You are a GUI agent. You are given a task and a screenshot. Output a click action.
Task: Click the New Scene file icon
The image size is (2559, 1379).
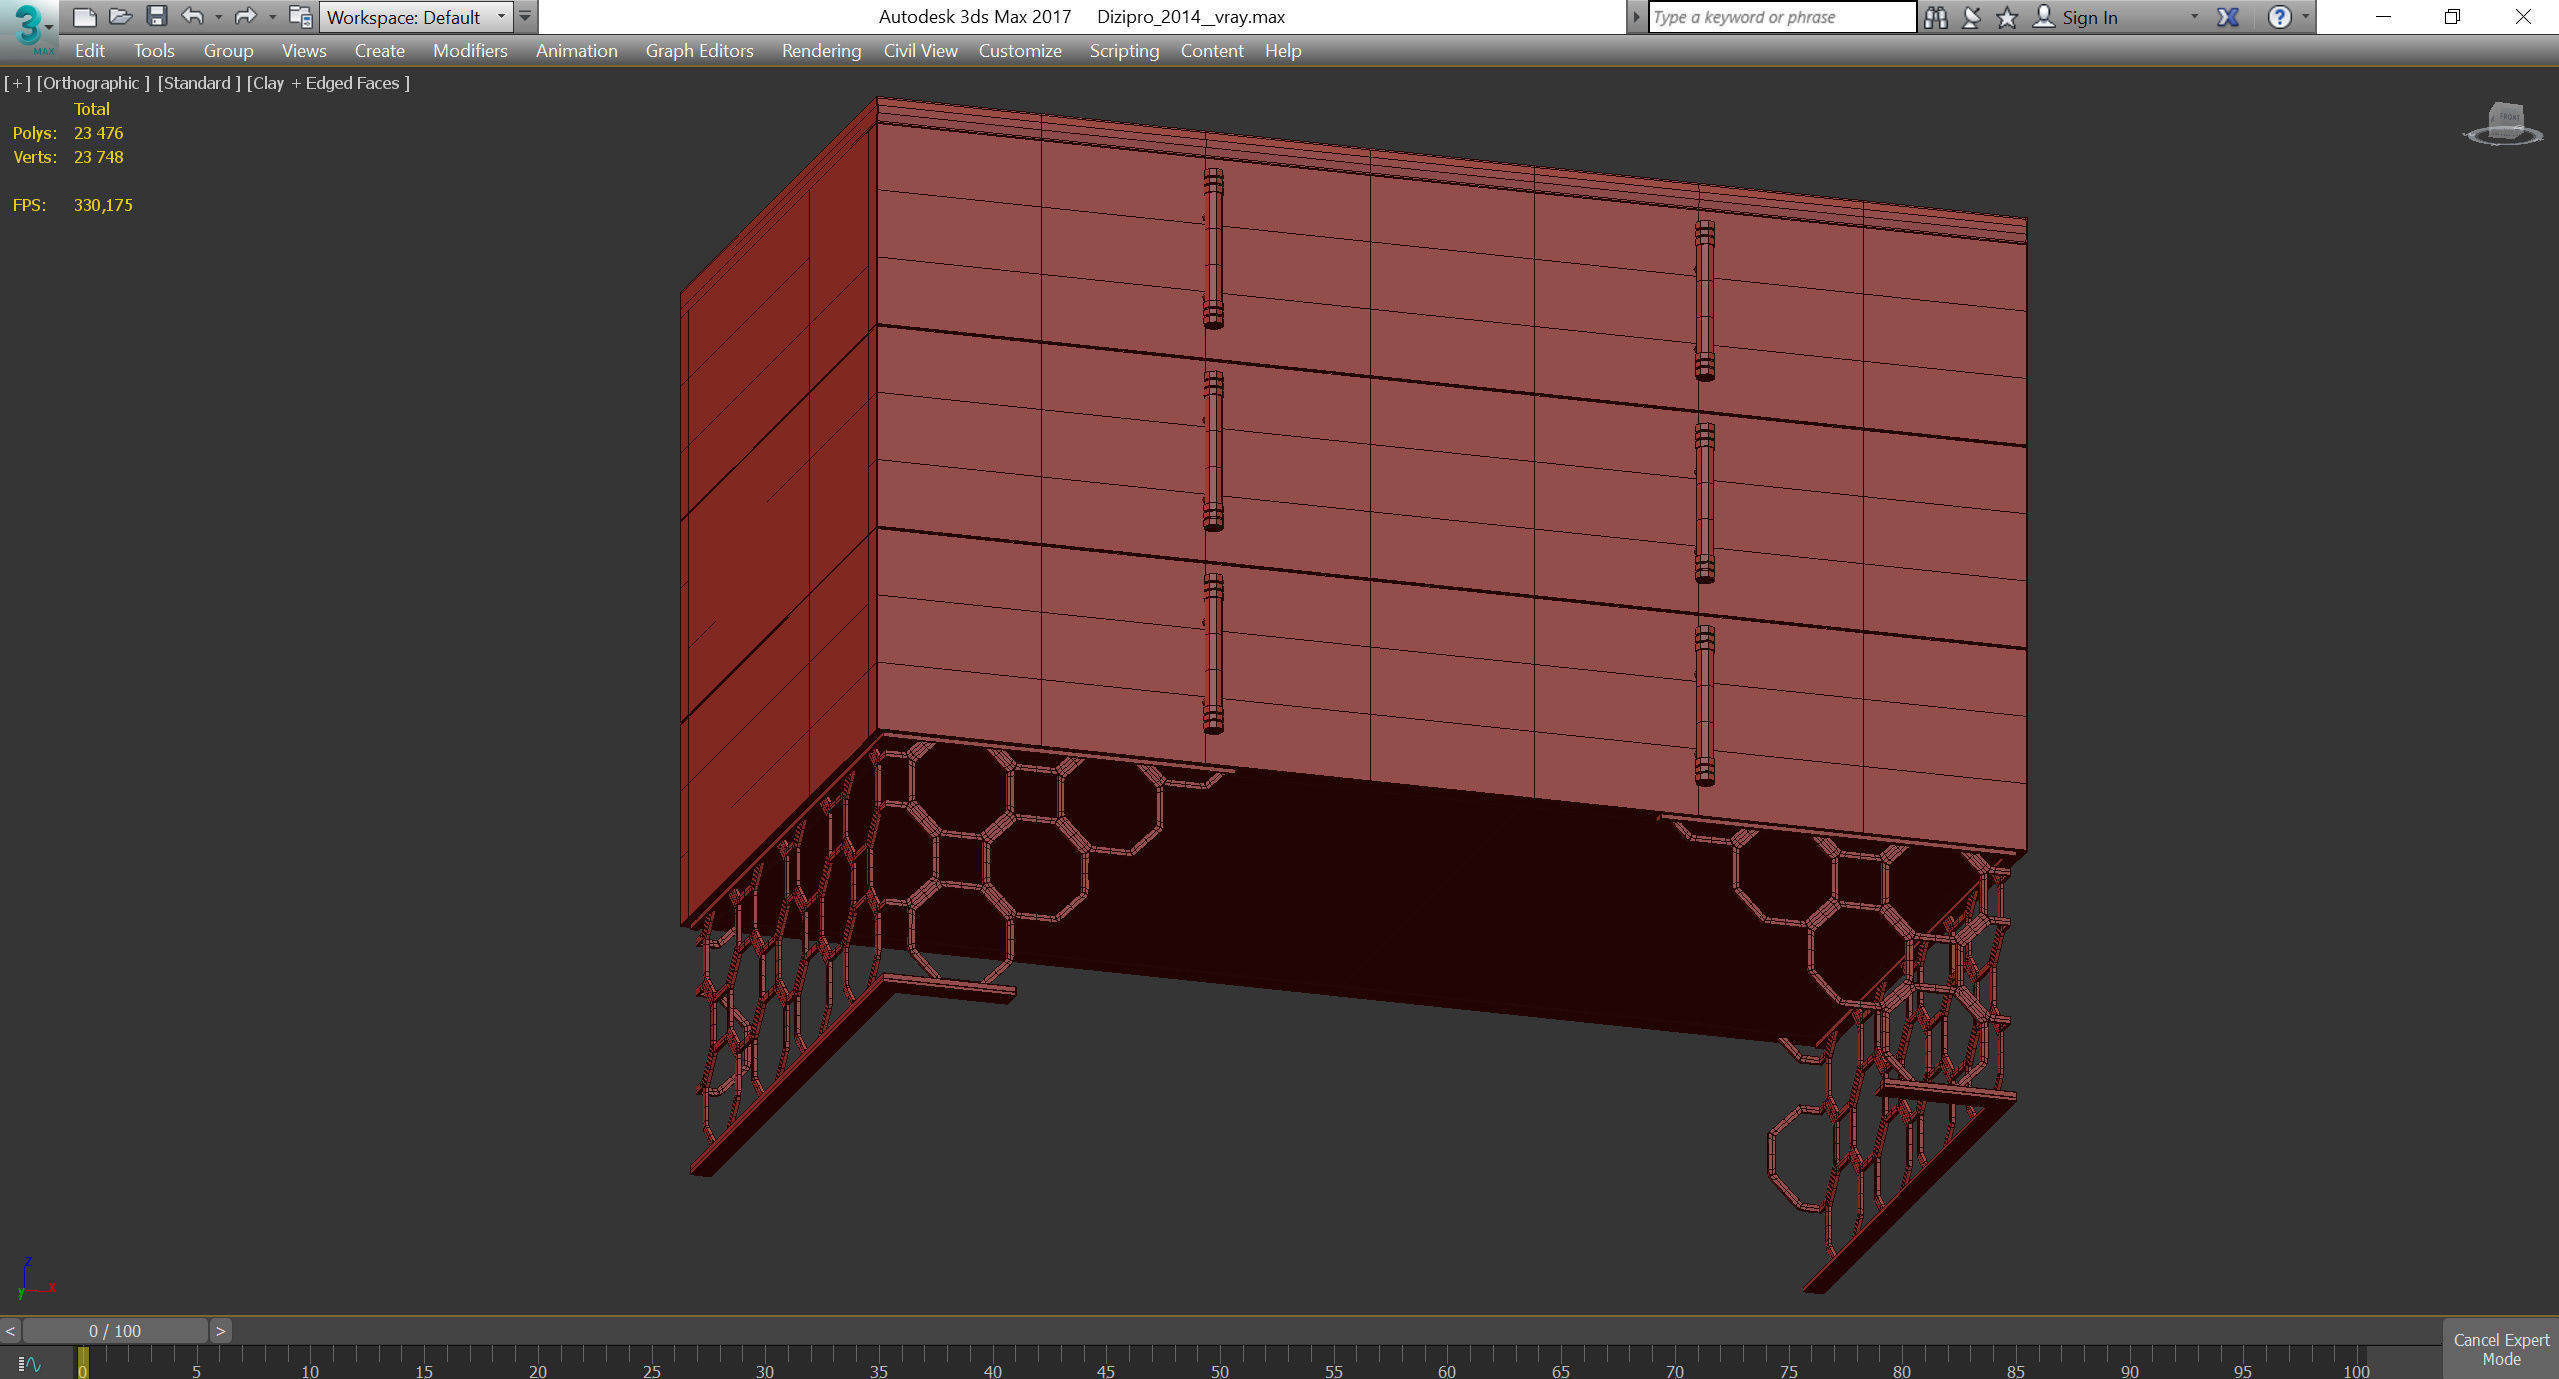pyautogui.click(x=85, y=16)
